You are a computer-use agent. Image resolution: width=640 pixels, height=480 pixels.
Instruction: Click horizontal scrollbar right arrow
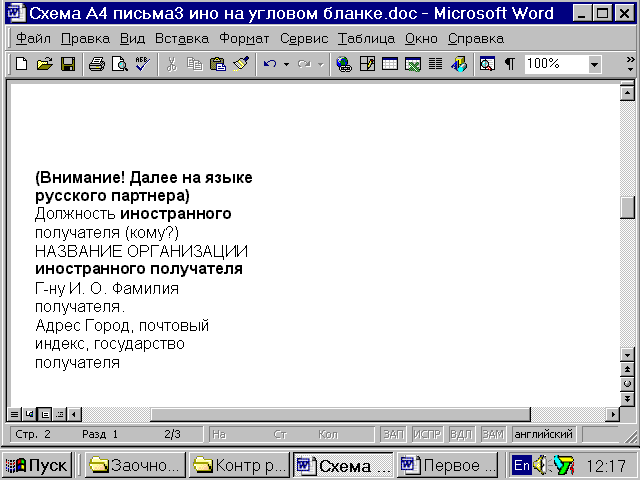pos(612,415)
